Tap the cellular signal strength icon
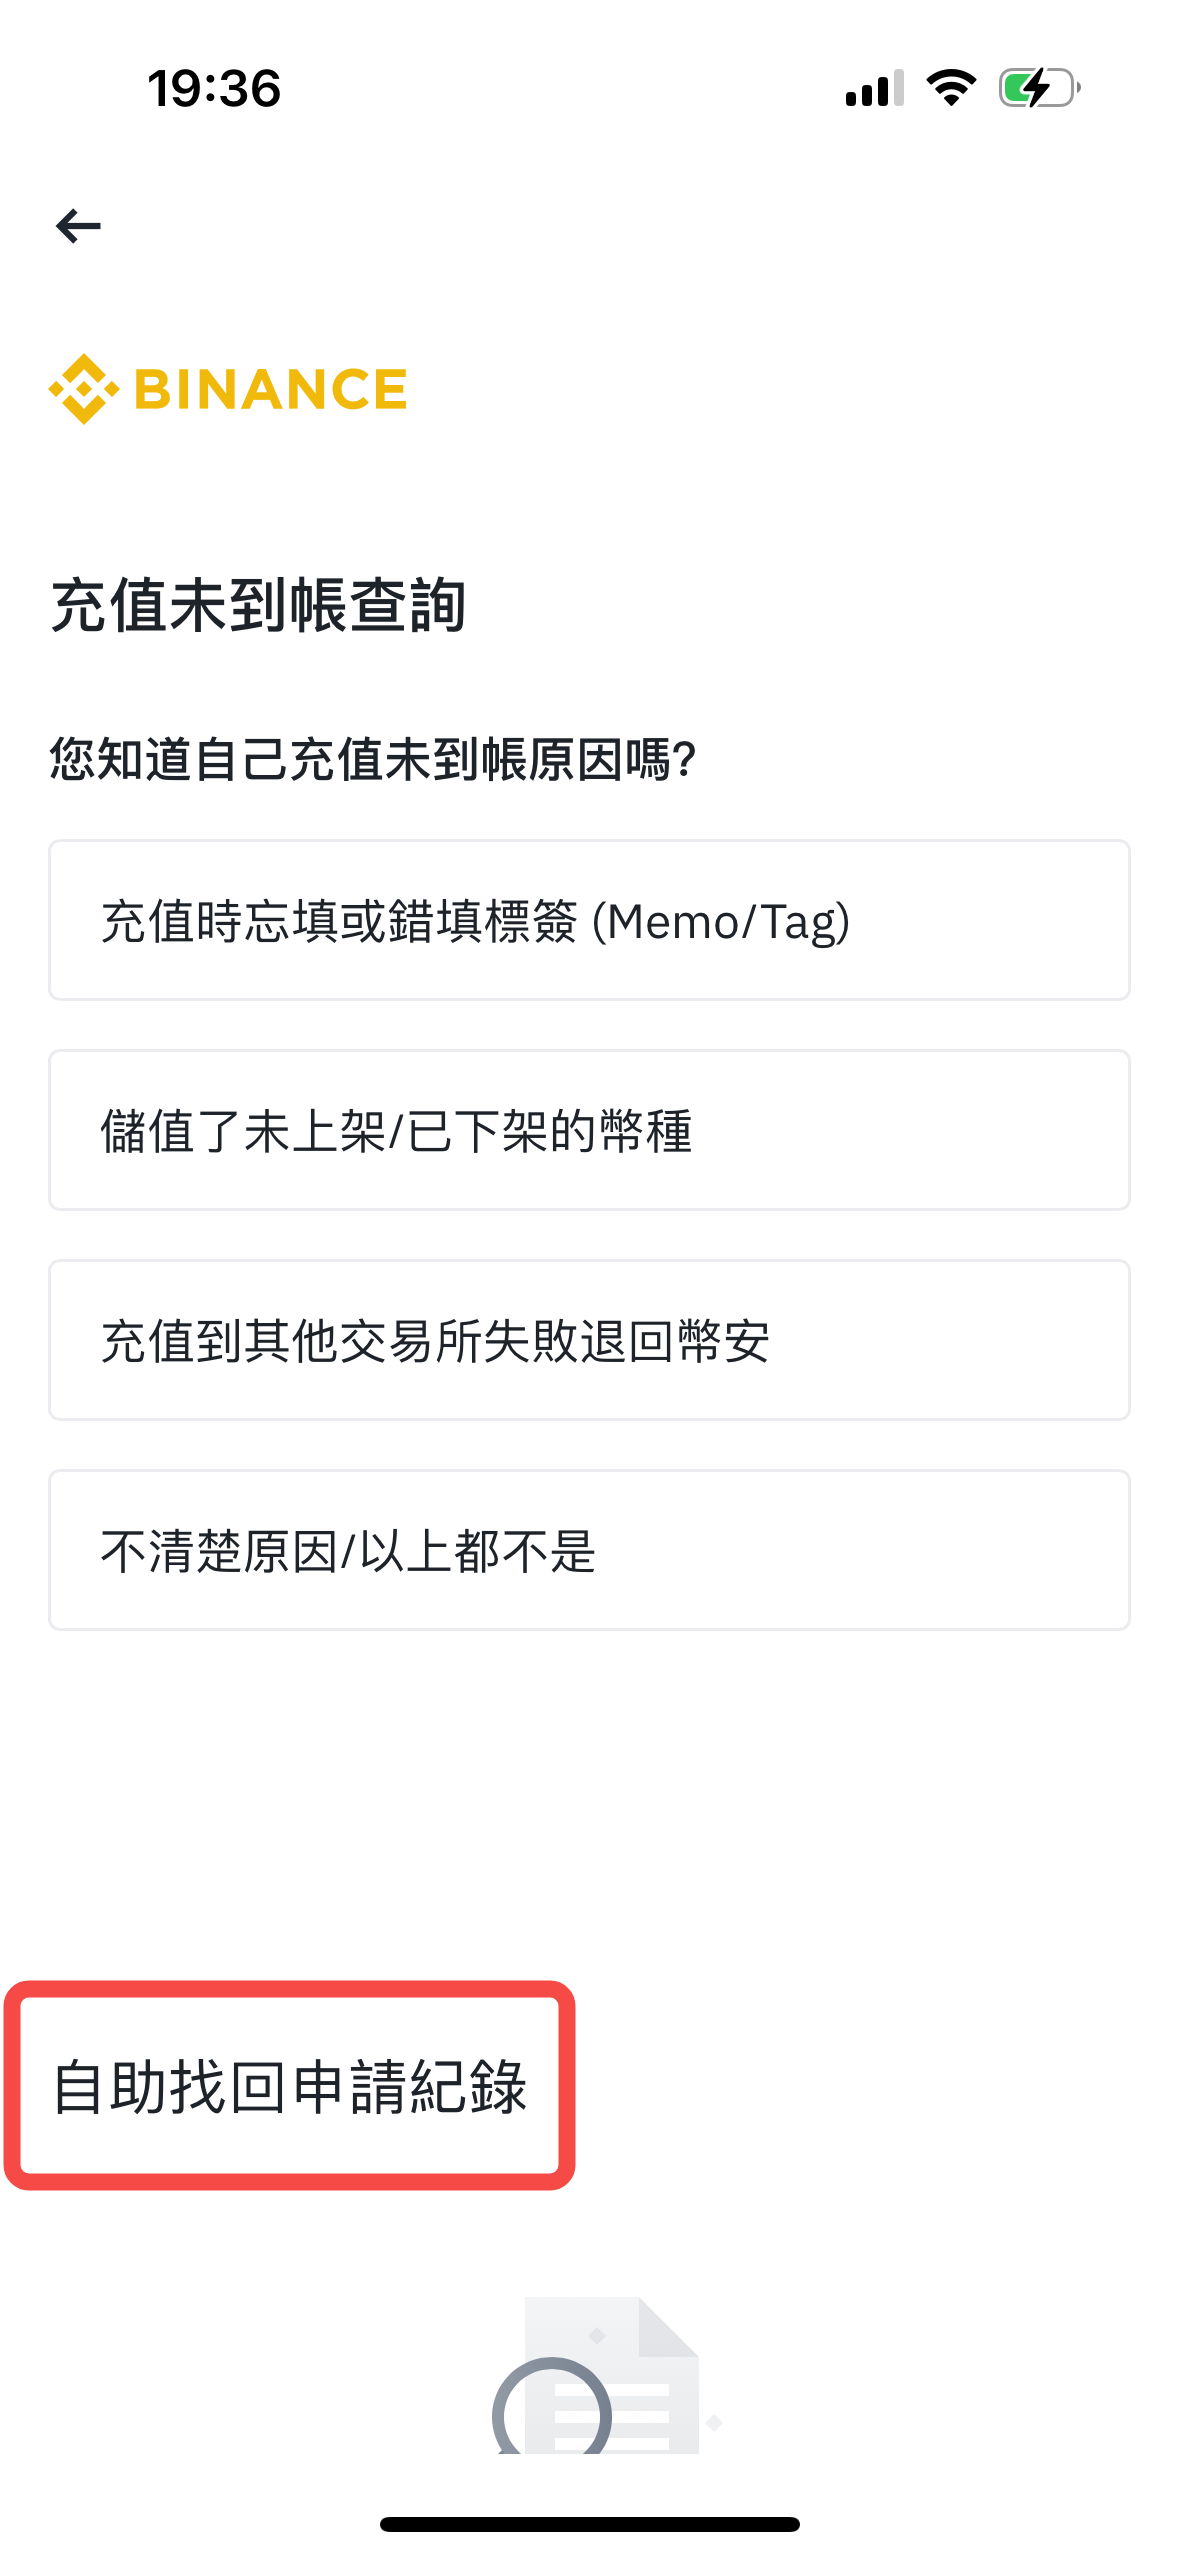Image resolution: width=1179 pixels, height=2556 pixels. click(872, 90)
